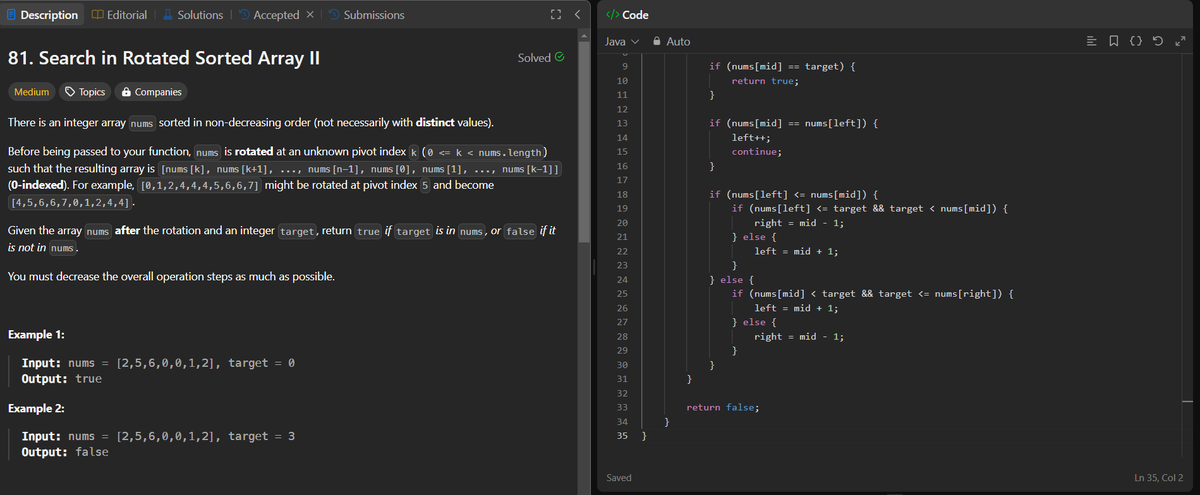Click the Code panel's green code-brackets icon
The image size is (1200, 495).
click(x=612, y=15)
